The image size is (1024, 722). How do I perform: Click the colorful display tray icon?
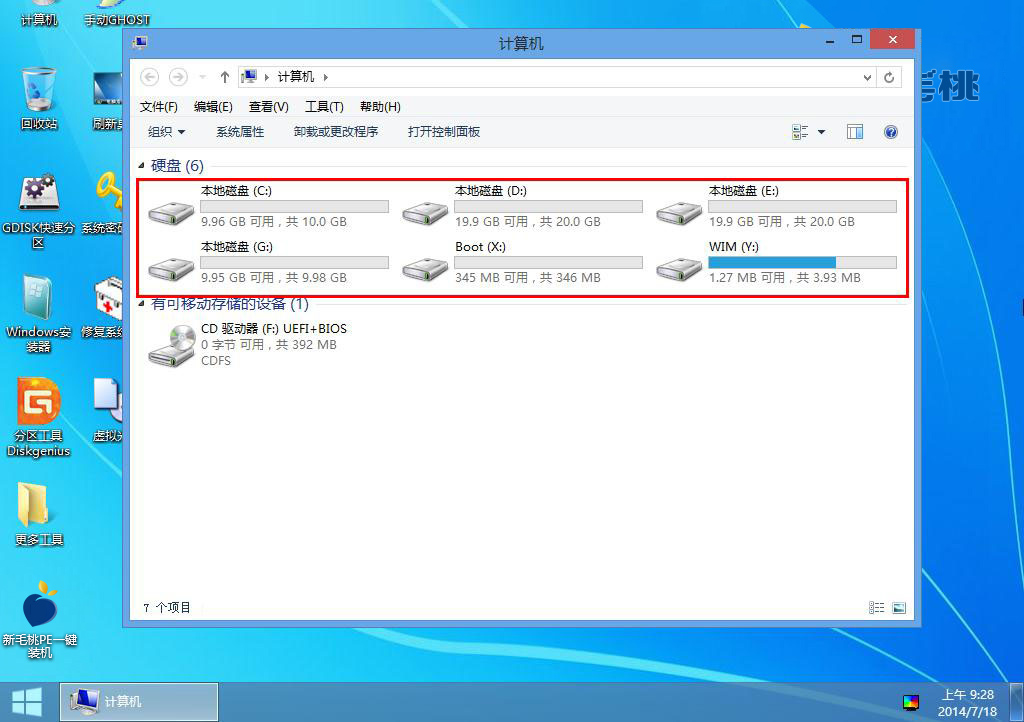point(910,702)
